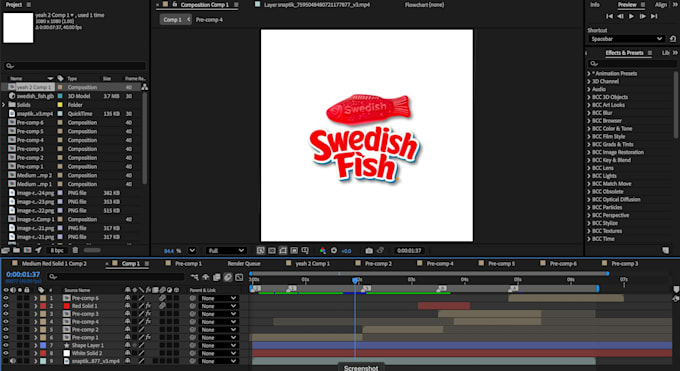Toggle lock switch for Pre-comp 2 layer
The image size is (680, 371).
pyautogui.click(x=26, y=330)
